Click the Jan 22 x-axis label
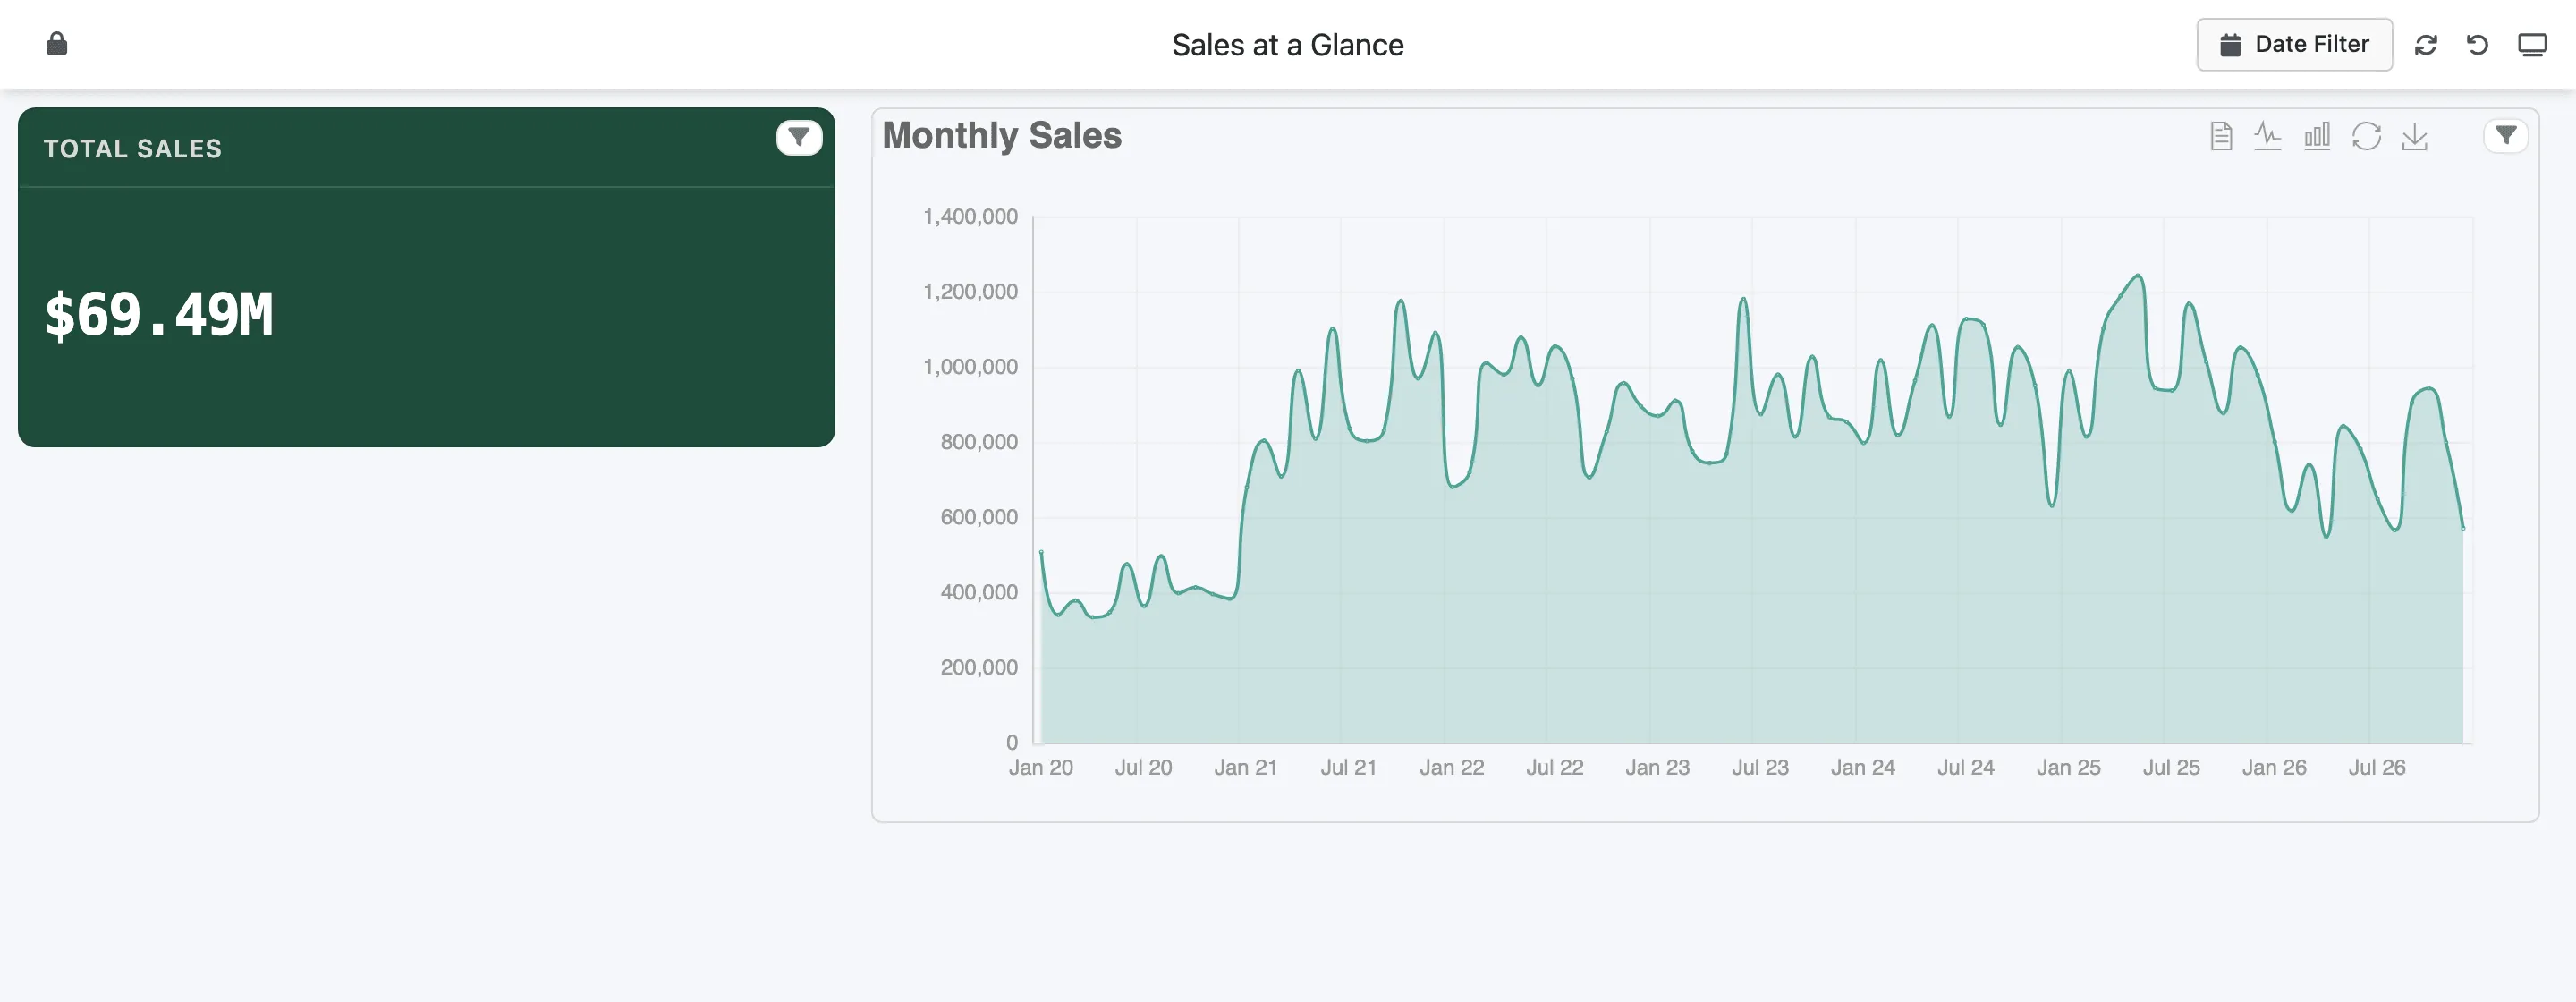 tap(1452, 767)
